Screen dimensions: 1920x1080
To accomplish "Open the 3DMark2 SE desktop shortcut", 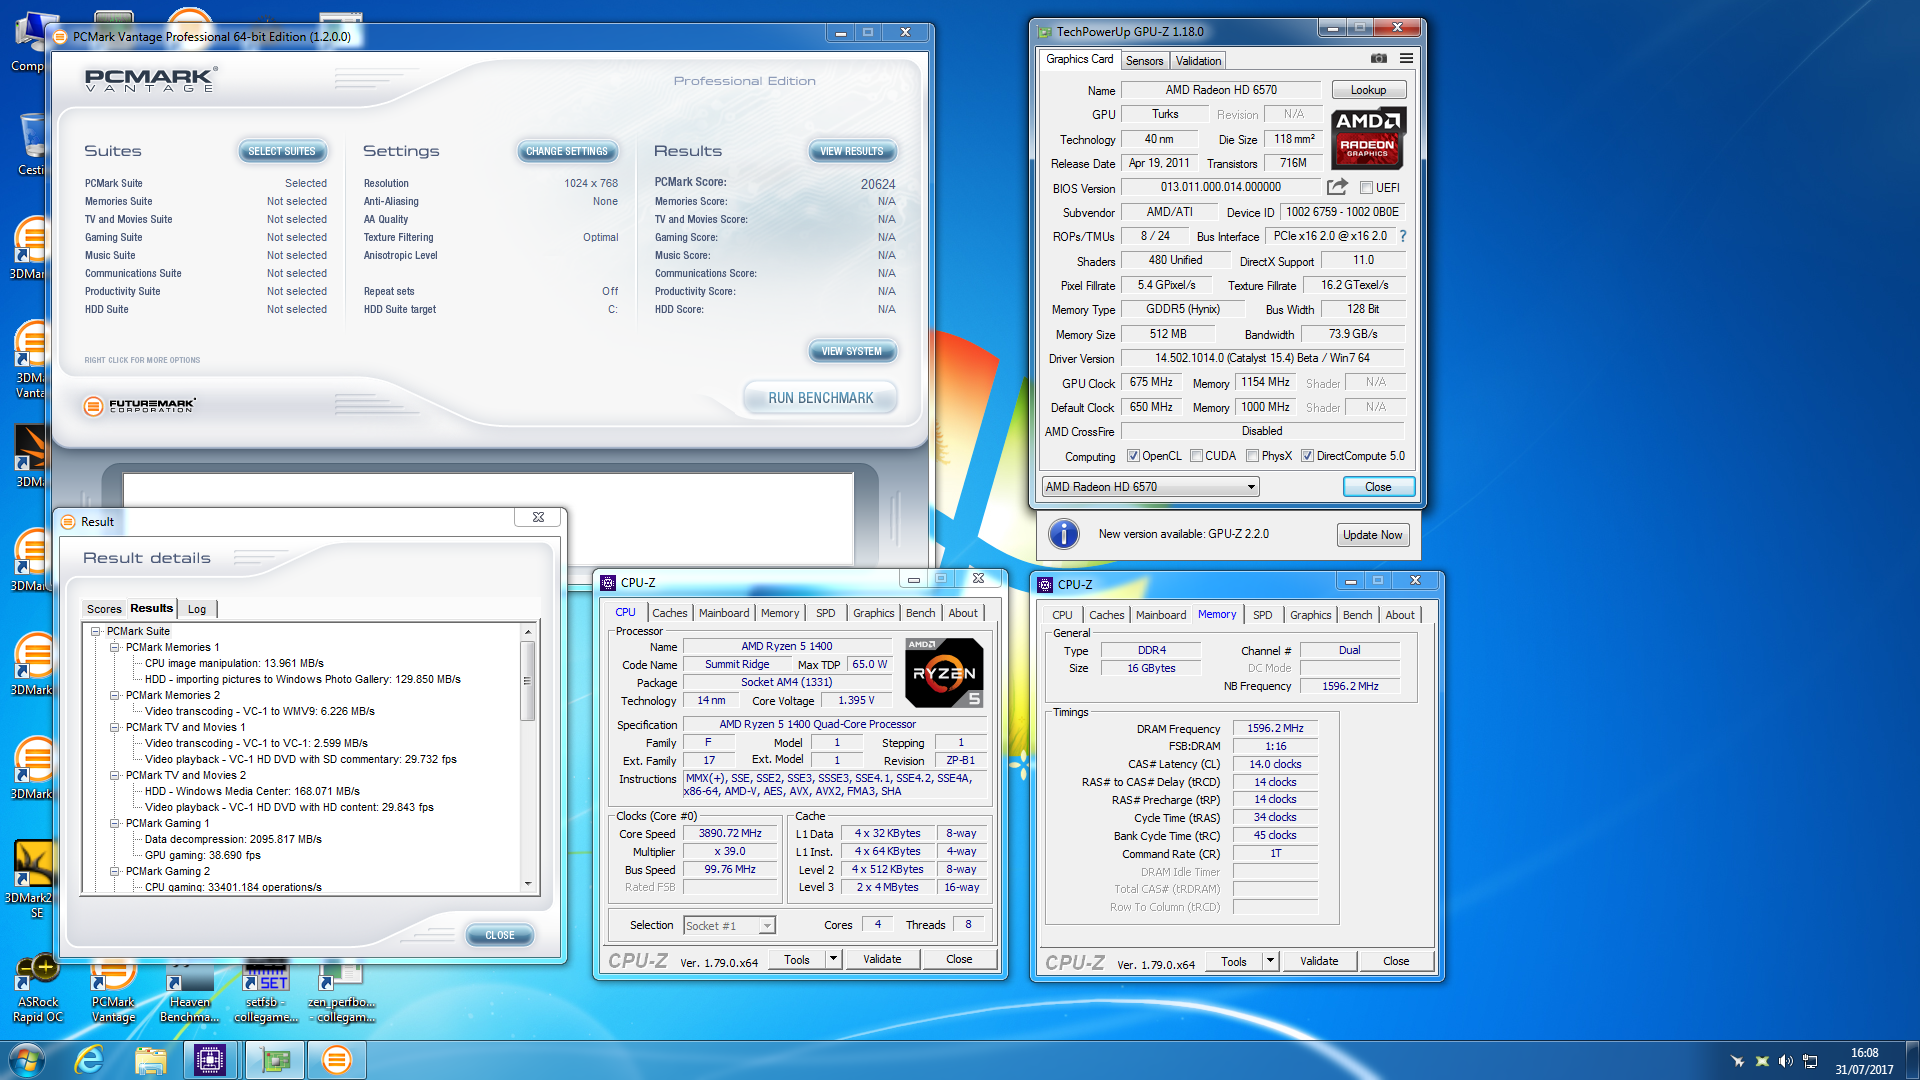I will point(31,878).
